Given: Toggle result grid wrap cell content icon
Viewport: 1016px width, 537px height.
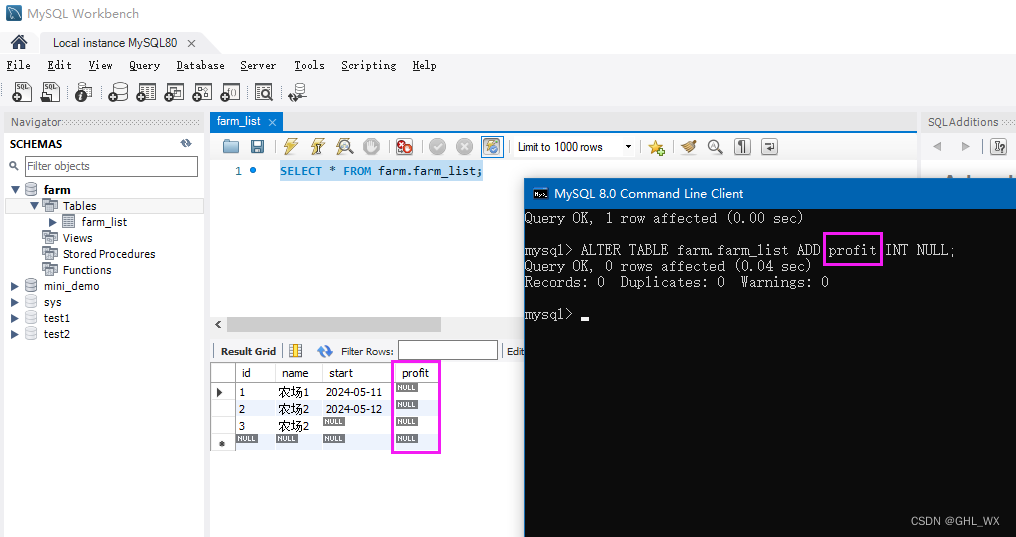Looking at the screenshot, I should click(295, 351).
